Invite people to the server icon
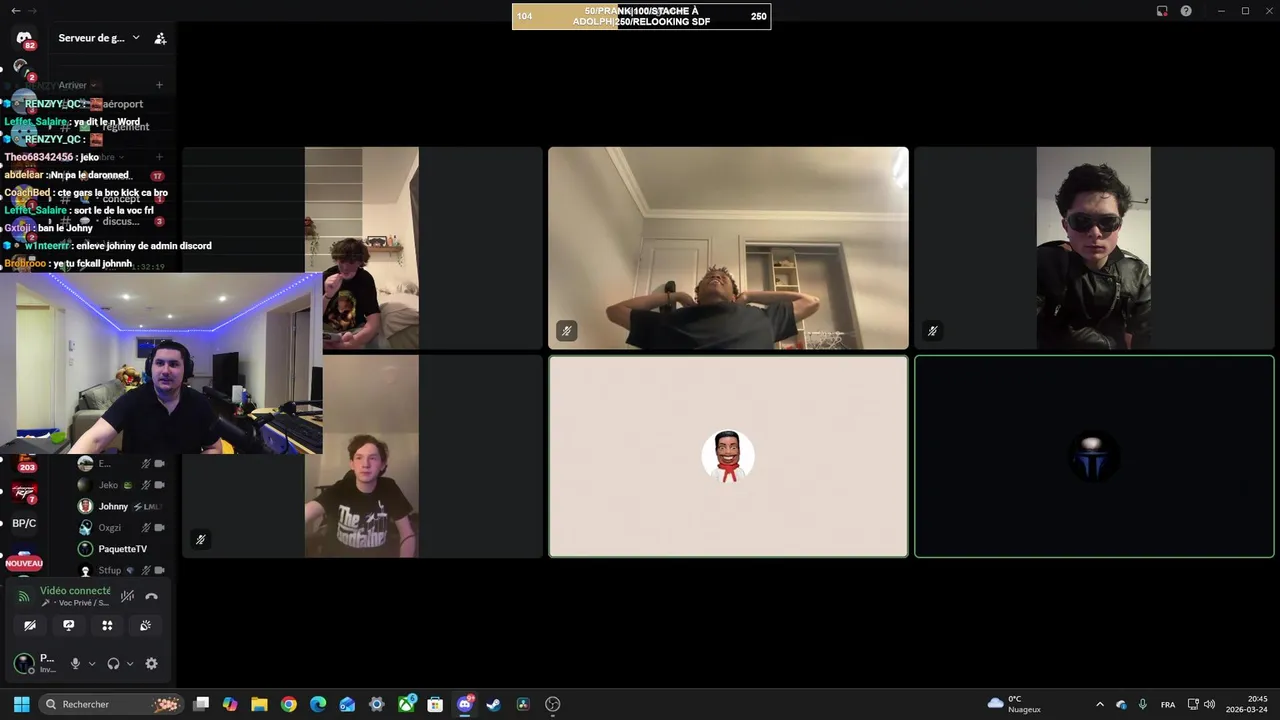This screenshot has height=720, width=1280. click(x=160, y=38)
